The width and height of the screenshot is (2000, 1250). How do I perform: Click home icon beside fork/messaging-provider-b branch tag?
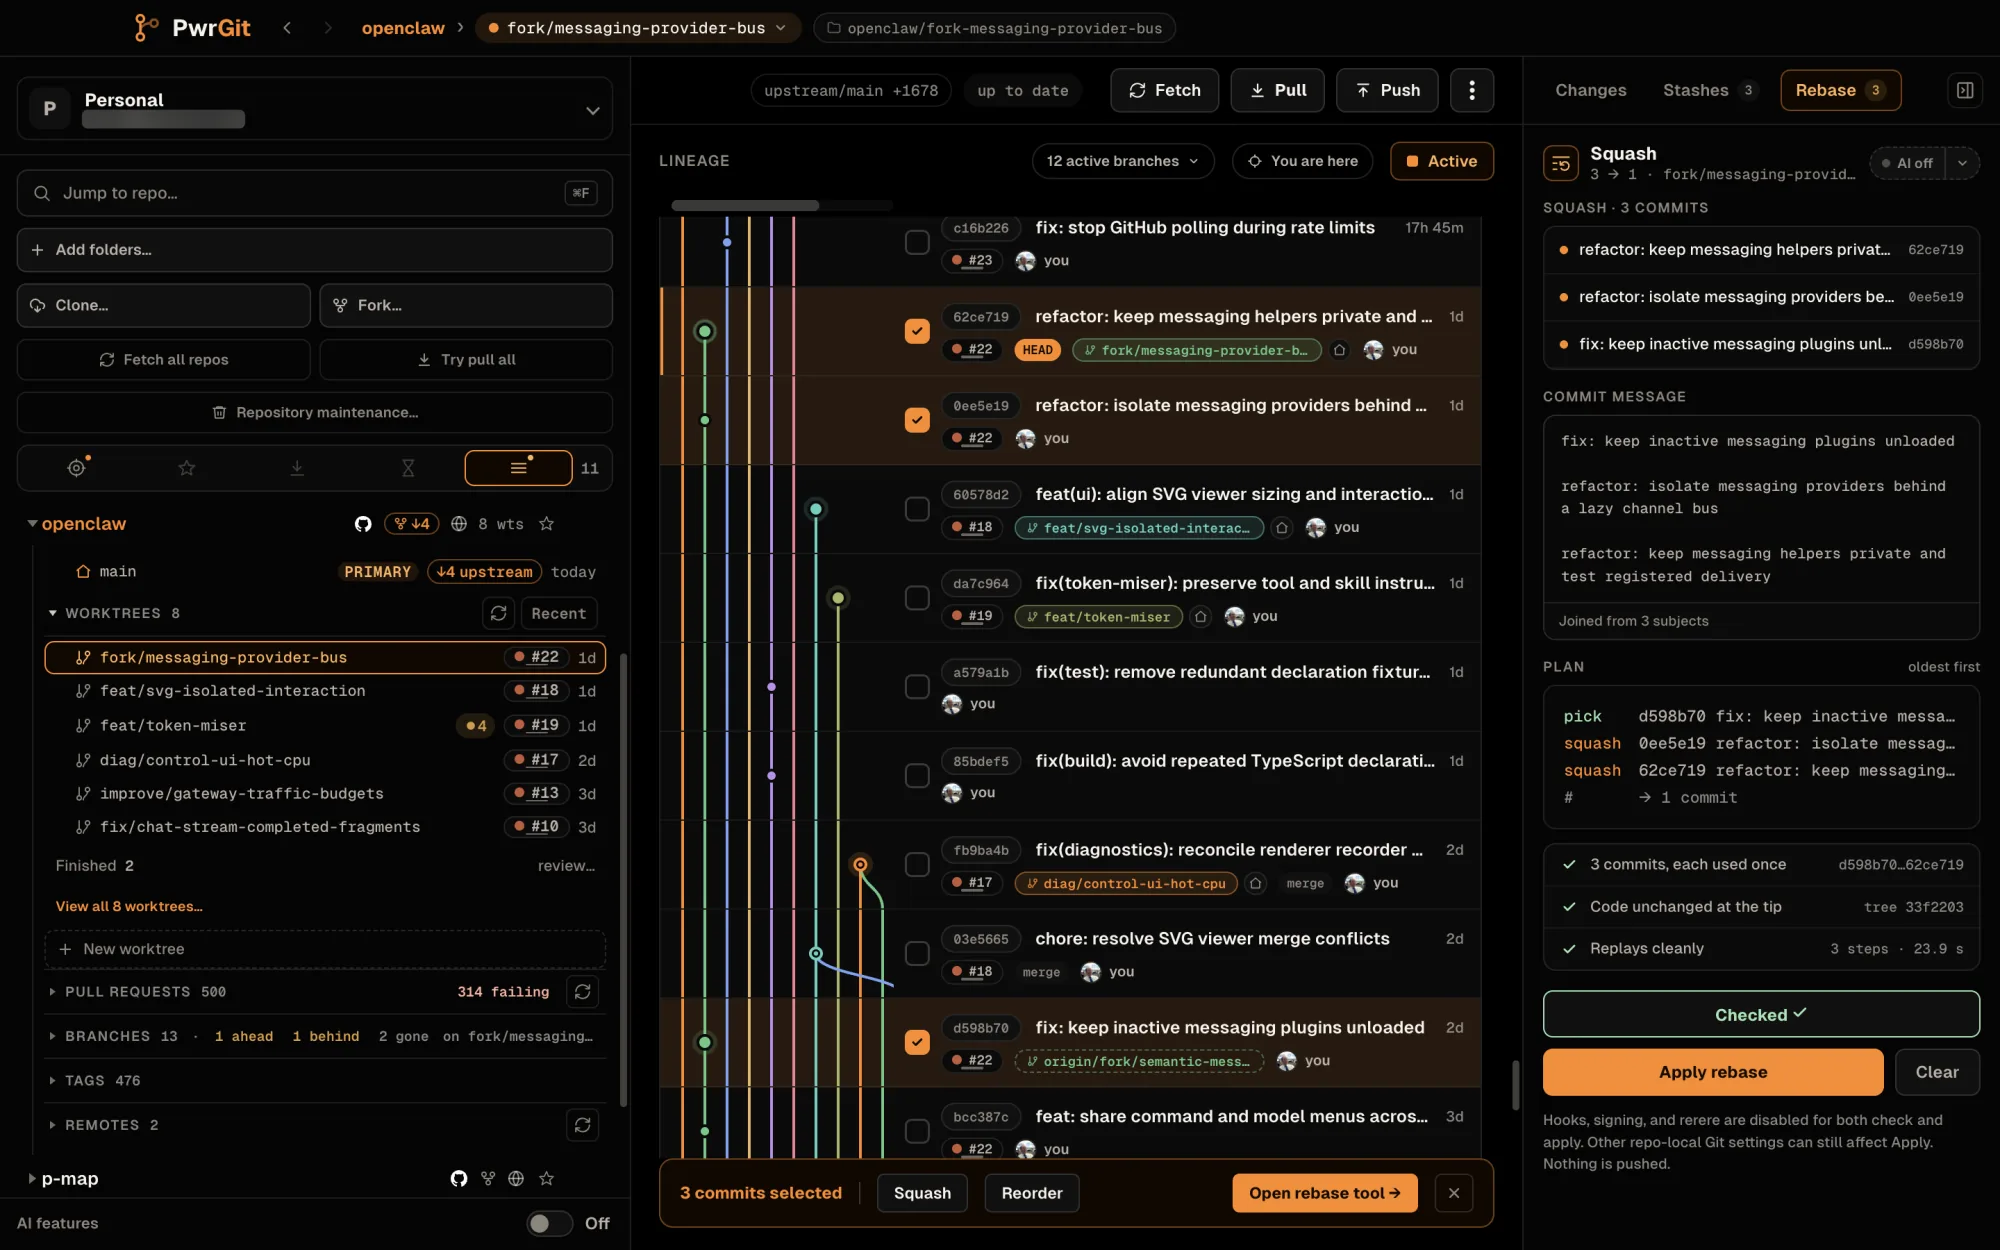[1340, 350]
